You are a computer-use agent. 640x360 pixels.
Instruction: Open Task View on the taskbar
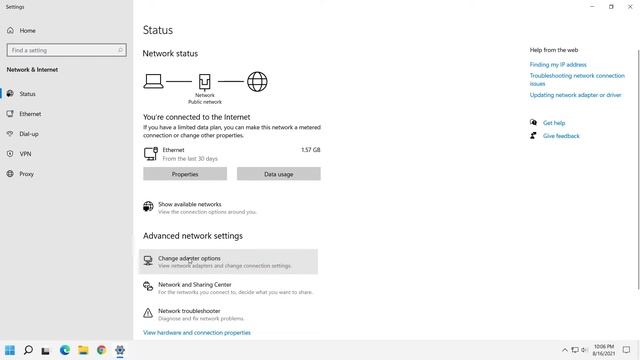click(x=46, y=351)
